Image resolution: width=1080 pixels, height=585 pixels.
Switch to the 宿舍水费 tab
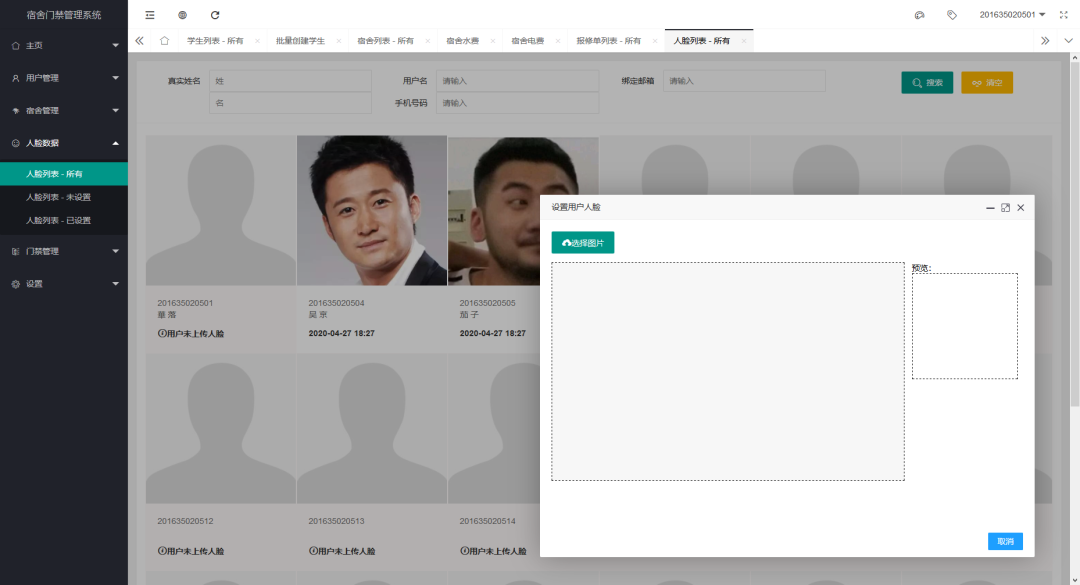[462, 41]
